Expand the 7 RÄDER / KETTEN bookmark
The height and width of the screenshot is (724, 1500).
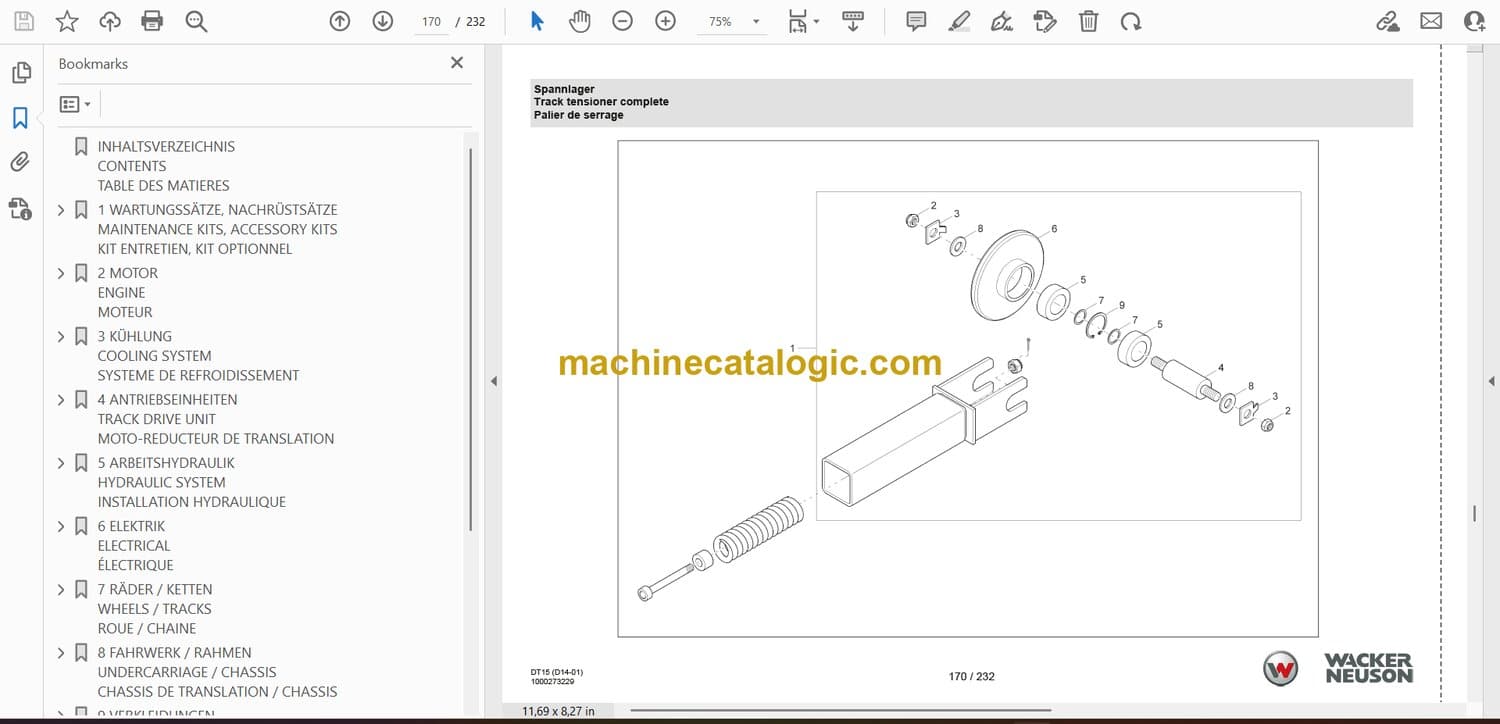[61, 589]
